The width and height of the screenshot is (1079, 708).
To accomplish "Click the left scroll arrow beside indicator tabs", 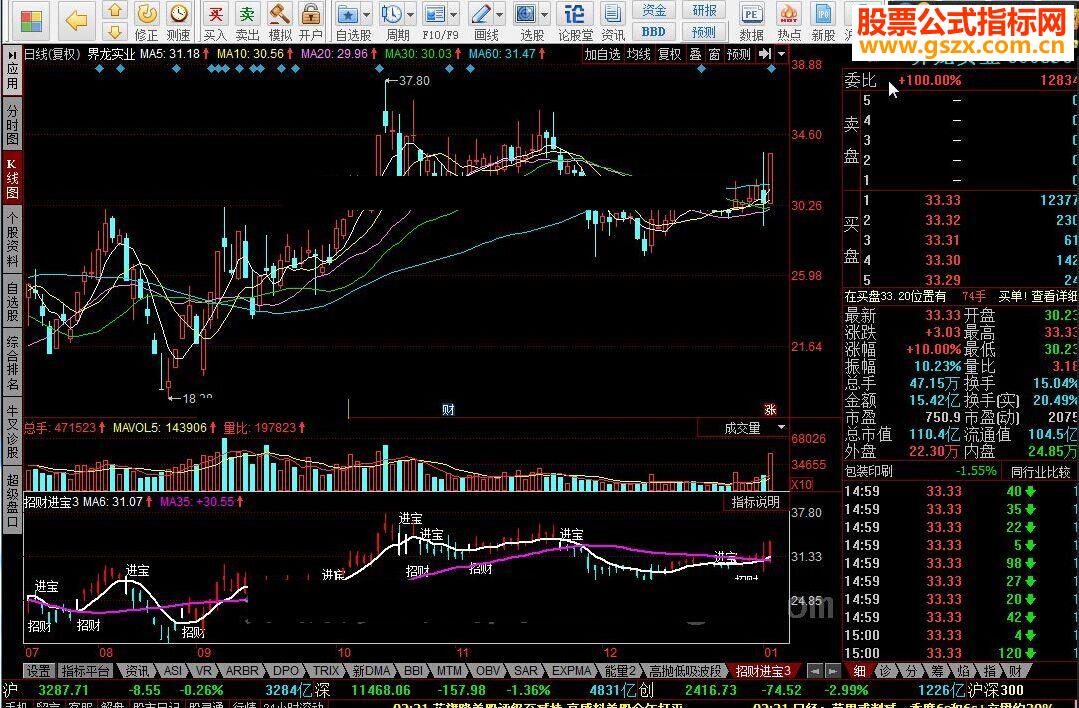I will pos(815,670).
